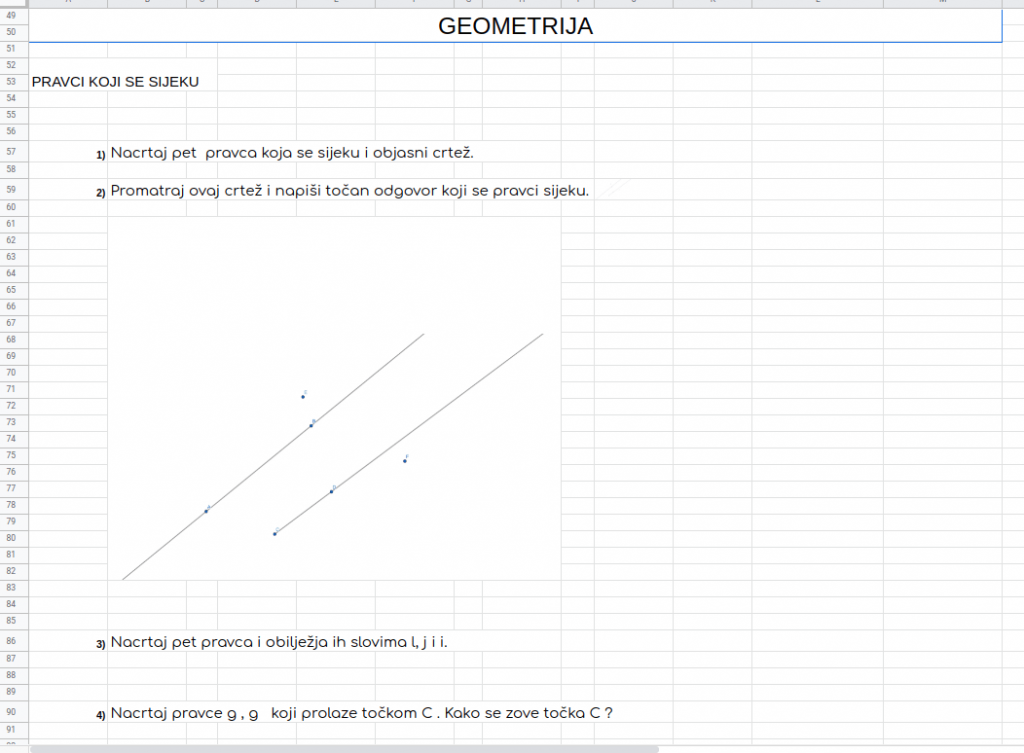Click the horizontal scrollbar at the bottom
Image resolution: width=1024 pixels, height=753 pixels.
345,748
